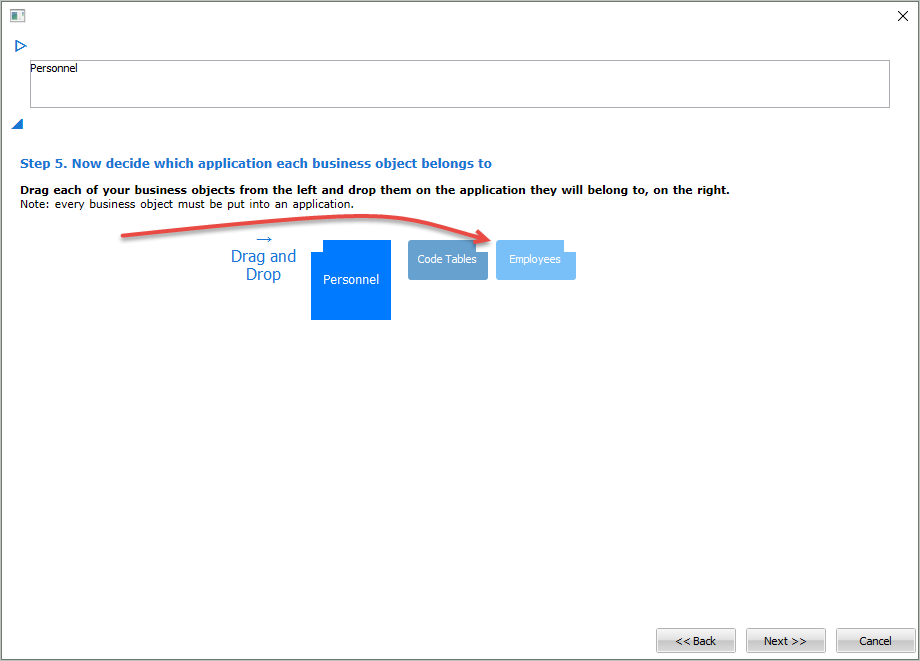920x661 pixels.
Task: Expand the outlined triangle arrow above text box
Action: (21, 46)
